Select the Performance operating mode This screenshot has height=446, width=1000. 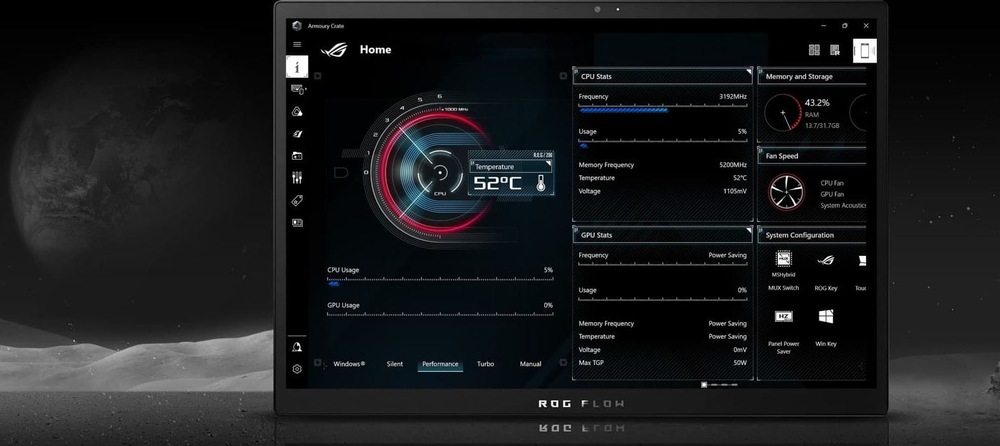[440, 364]
